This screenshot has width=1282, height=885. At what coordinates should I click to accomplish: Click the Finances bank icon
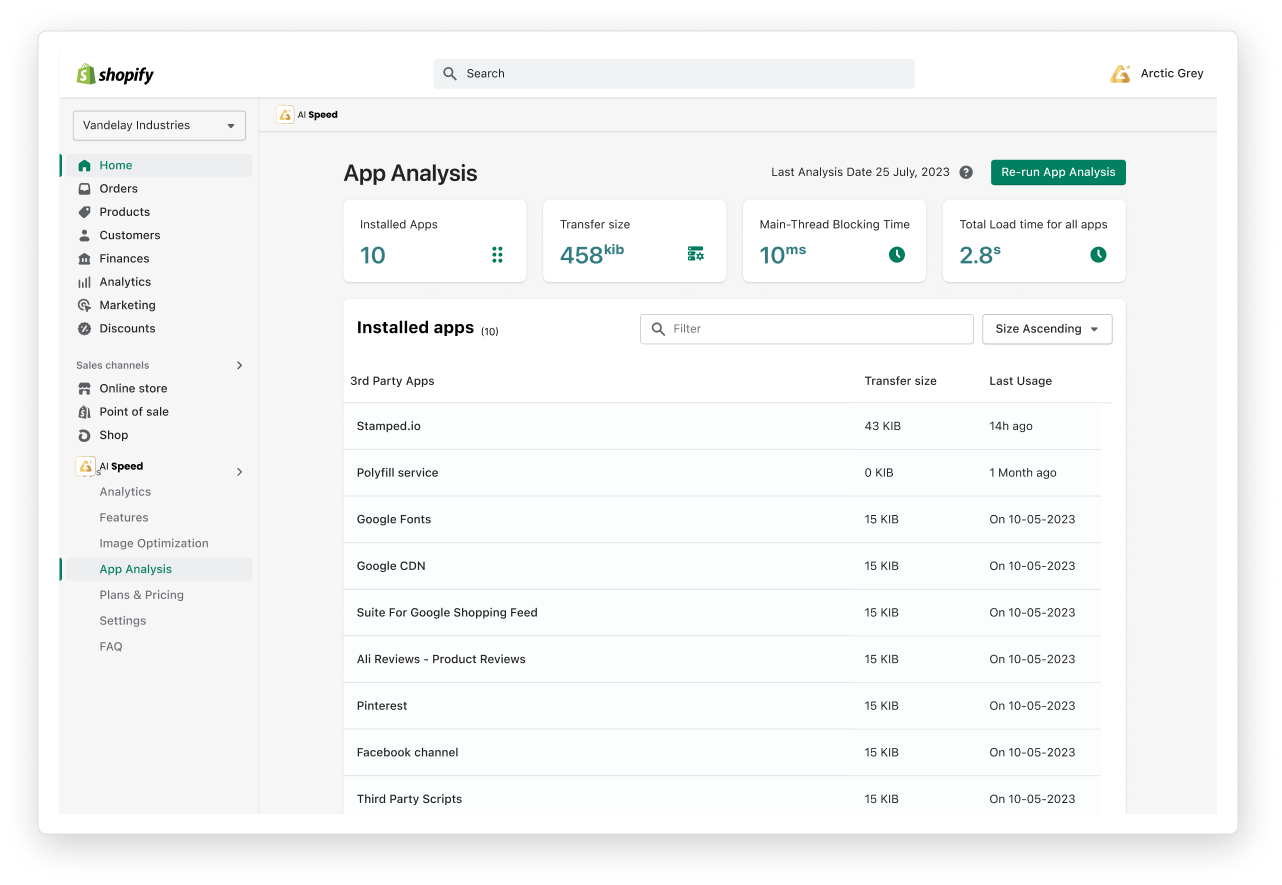(x=84, y=259)
